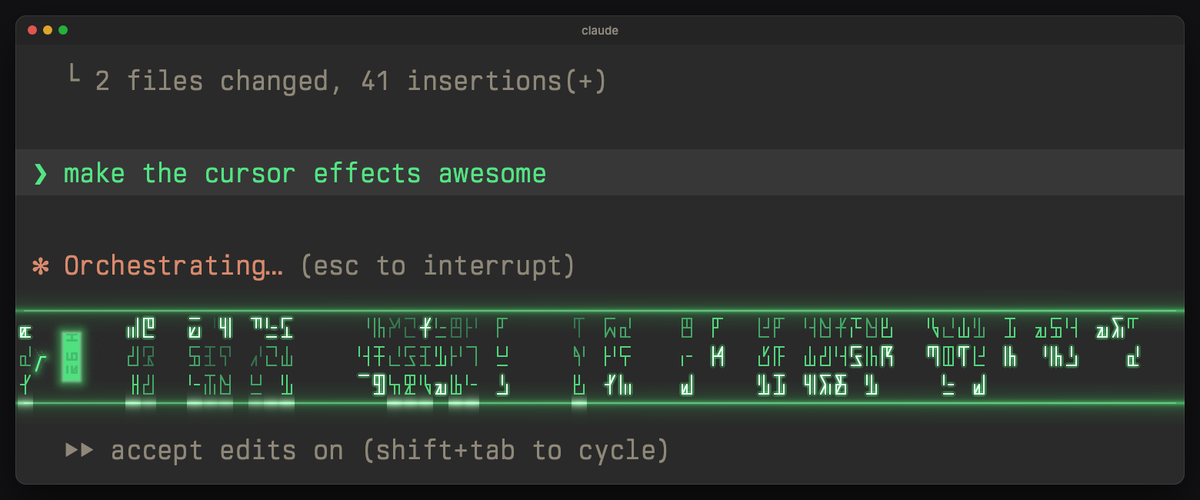The width and height of the screenshot is (1200, 500).
Task: Click "(shift+tab to cycle)" hint text
Action: (x=515, y=451)
